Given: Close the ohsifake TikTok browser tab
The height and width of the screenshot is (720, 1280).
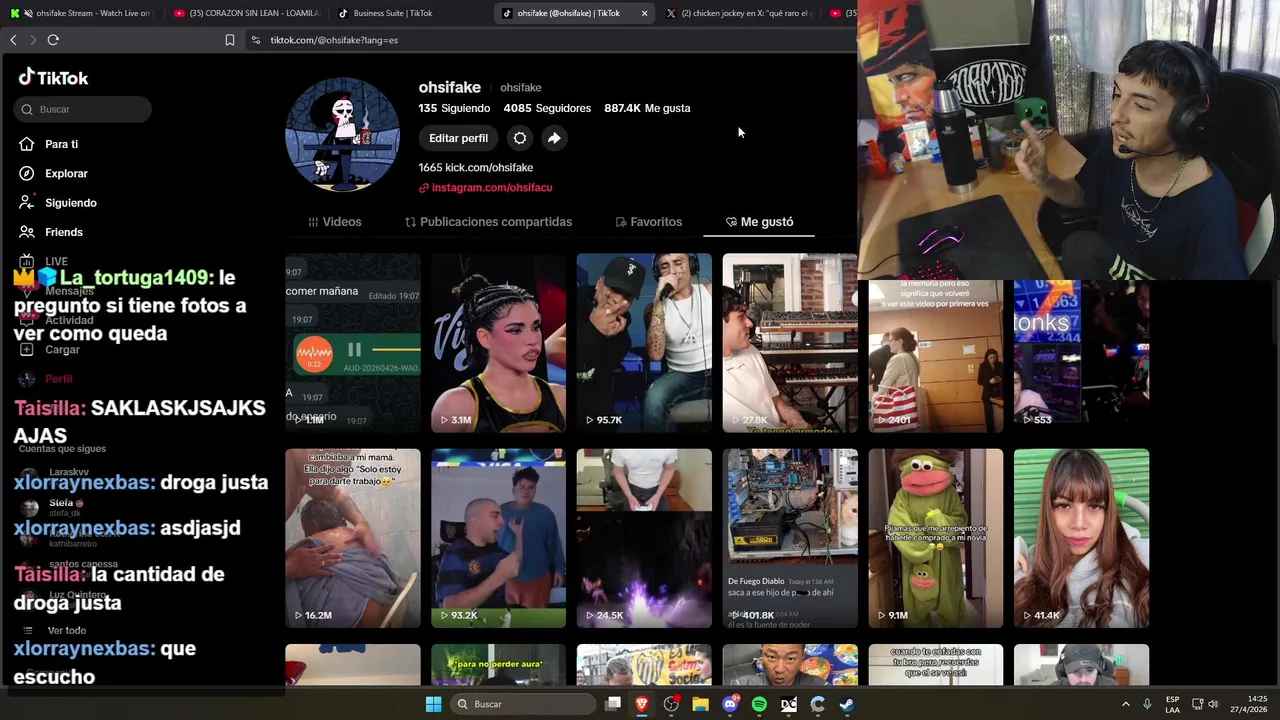Looking at the screenshot, I should pyautogui.click(x=644, y=13).
